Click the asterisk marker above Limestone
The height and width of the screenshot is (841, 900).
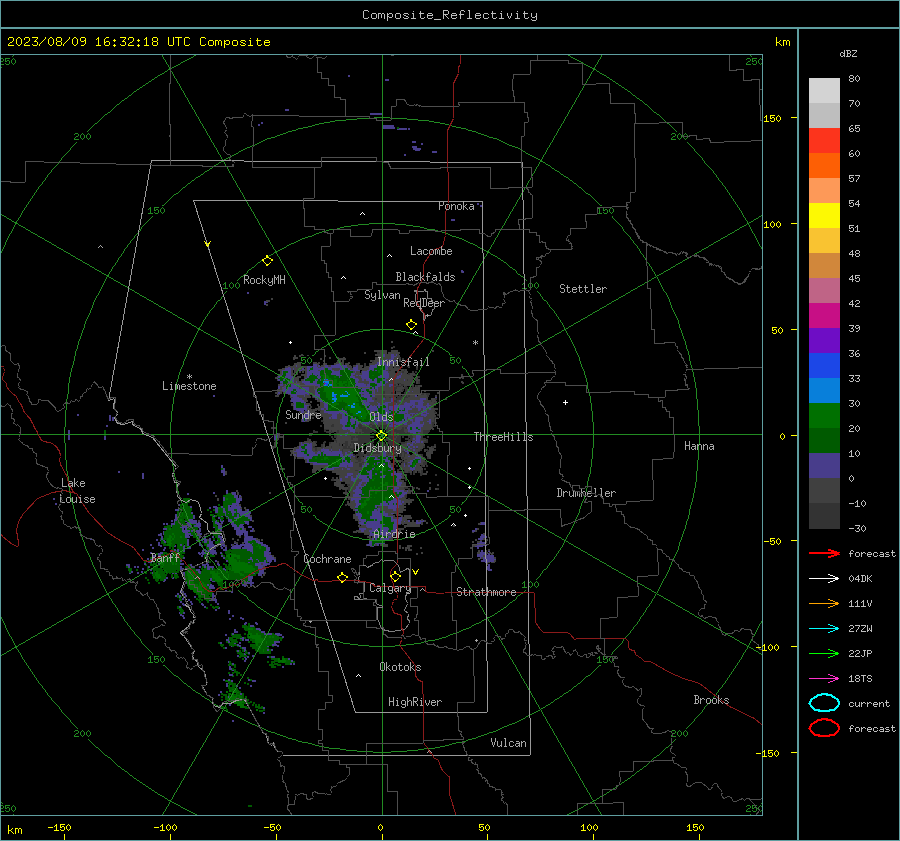pyautogui.click(x=189, y=377)
